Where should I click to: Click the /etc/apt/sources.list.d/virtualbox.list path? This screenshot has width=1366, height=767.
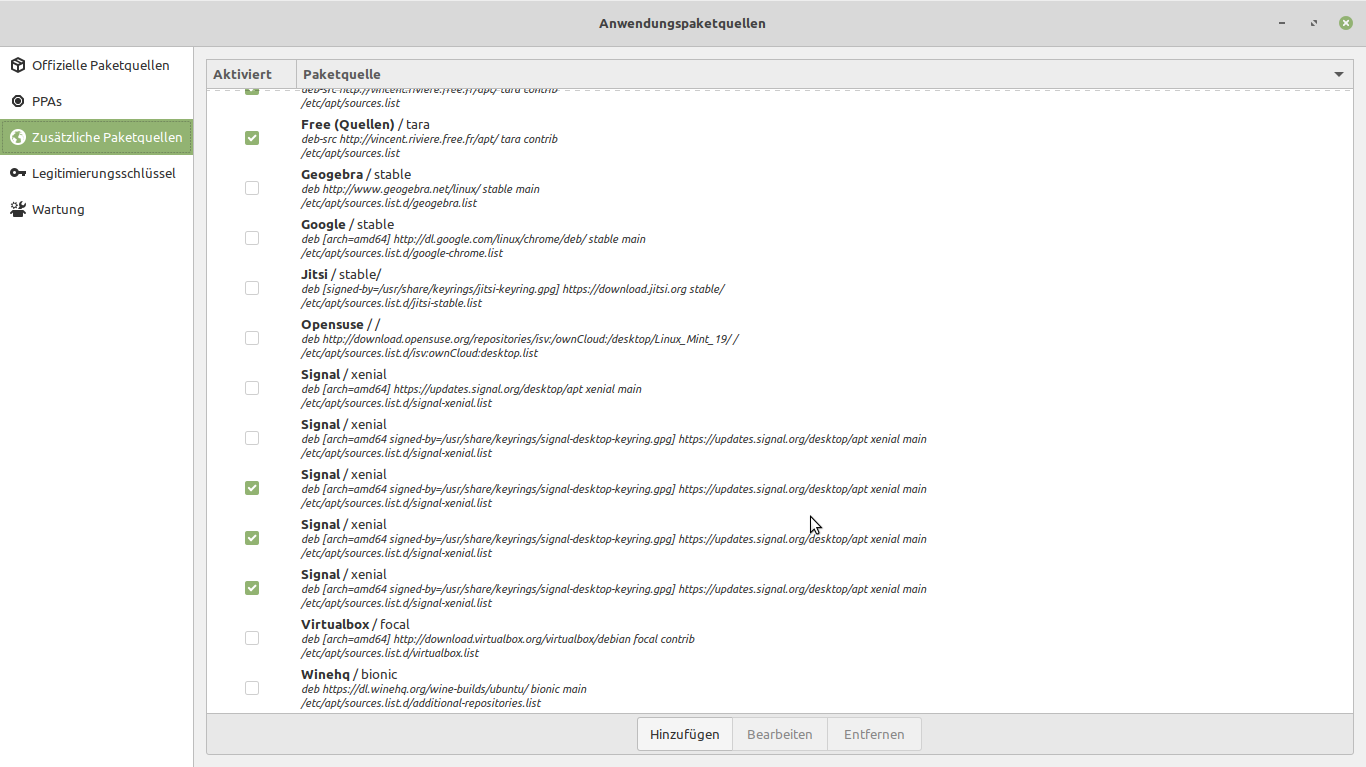click(x=390, y=653)
